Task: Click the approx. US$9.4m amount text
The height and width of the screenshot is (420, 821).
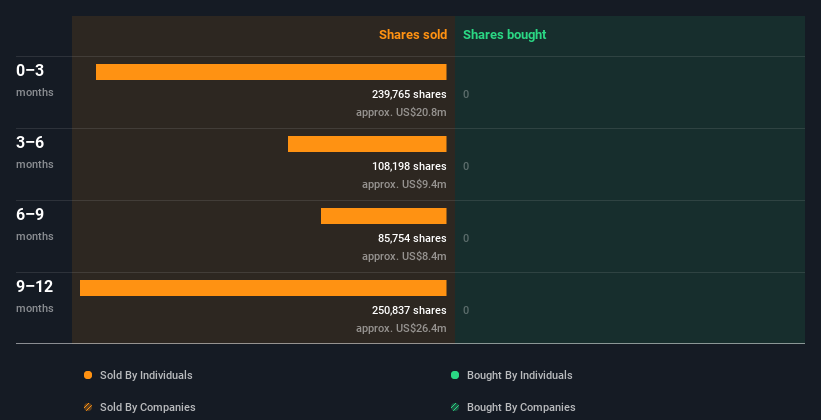Action: click(x=404, y=184)
